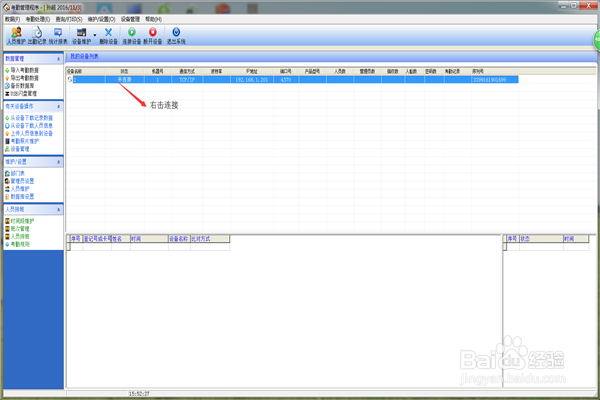Collapse the 人员排班 sidebar panel

click(x=59, y=210)
